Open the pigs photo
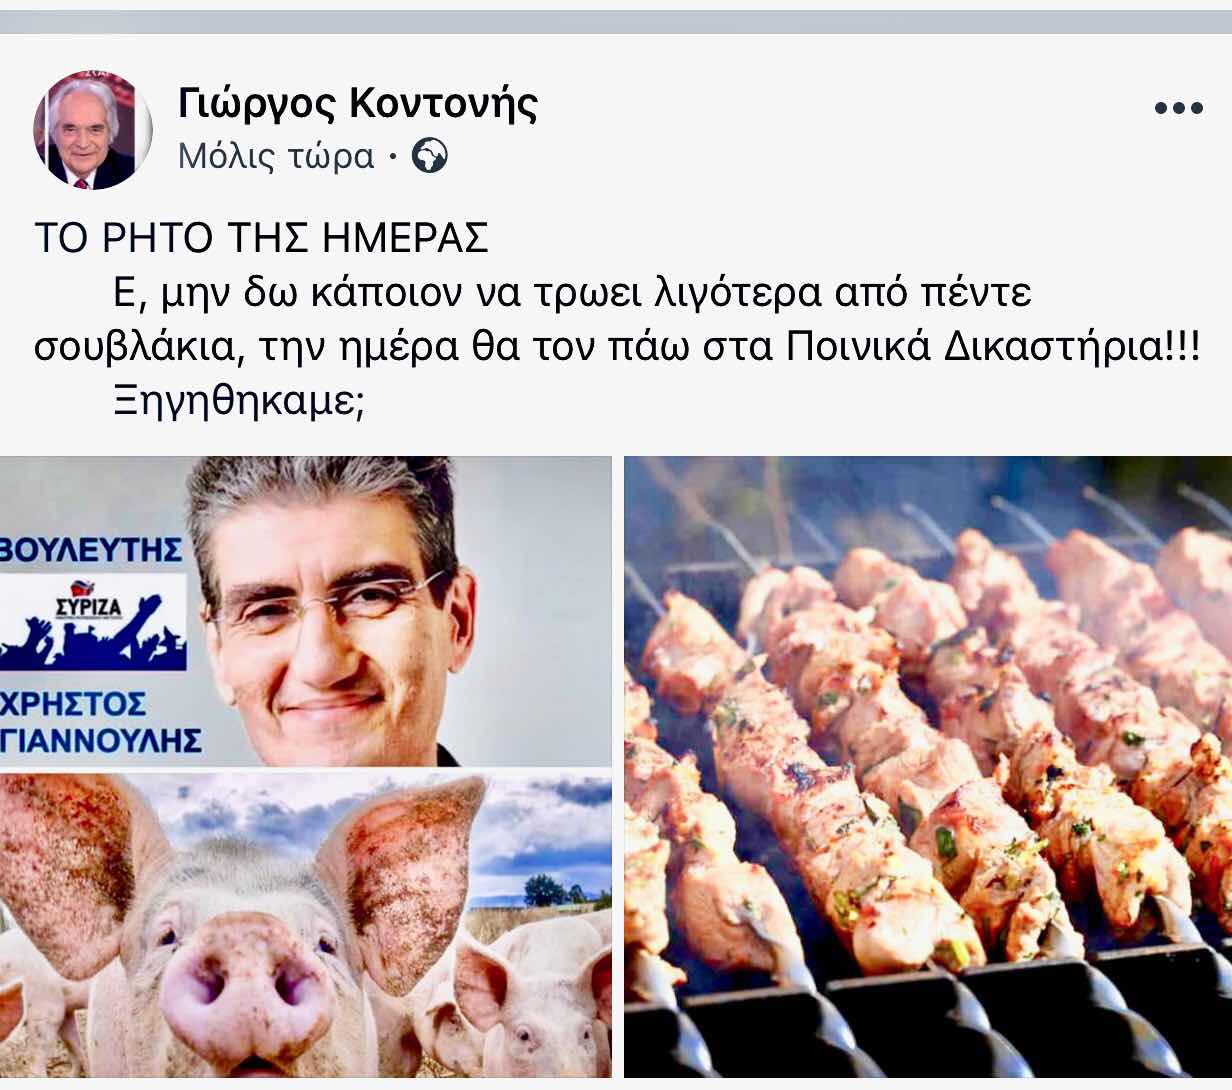 coord(306,925)
